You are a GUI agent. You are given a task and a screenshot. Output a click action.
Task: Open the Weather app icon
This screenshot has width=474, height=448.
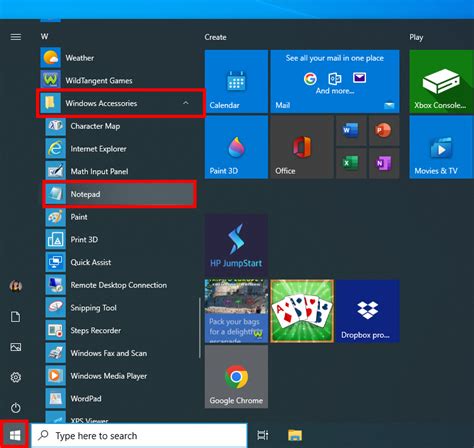point(50,58)
